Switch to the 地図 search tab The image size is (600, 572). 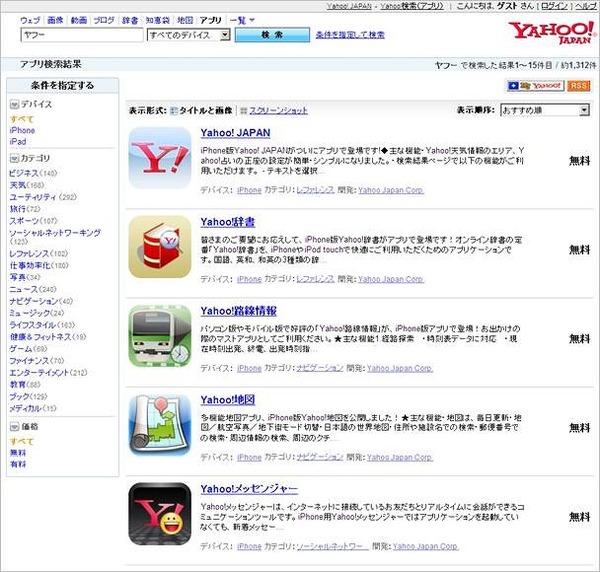[185, 20]
